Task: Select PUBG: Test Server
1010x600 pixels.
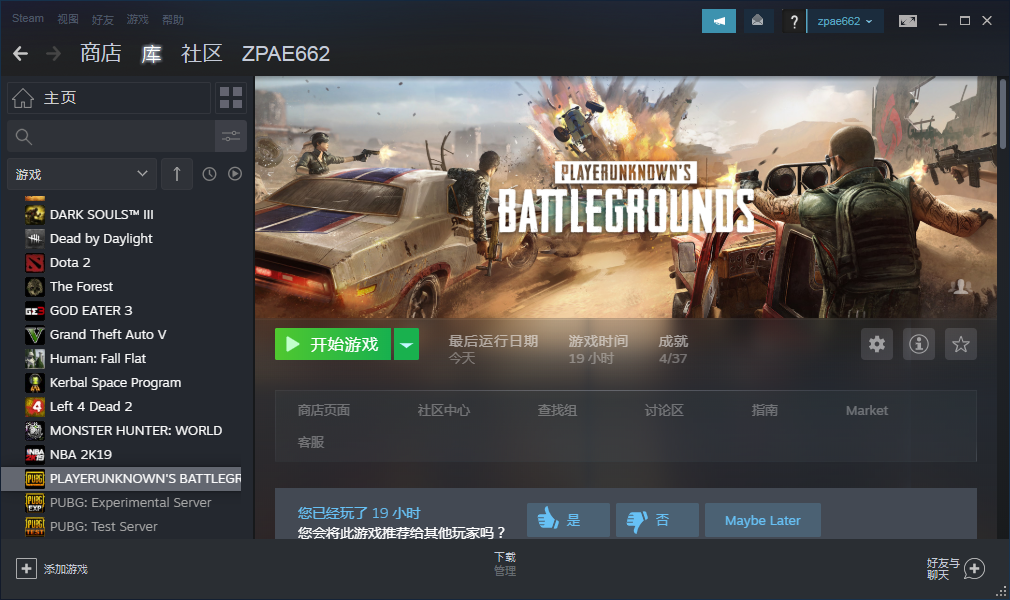Action: [121, 527]
